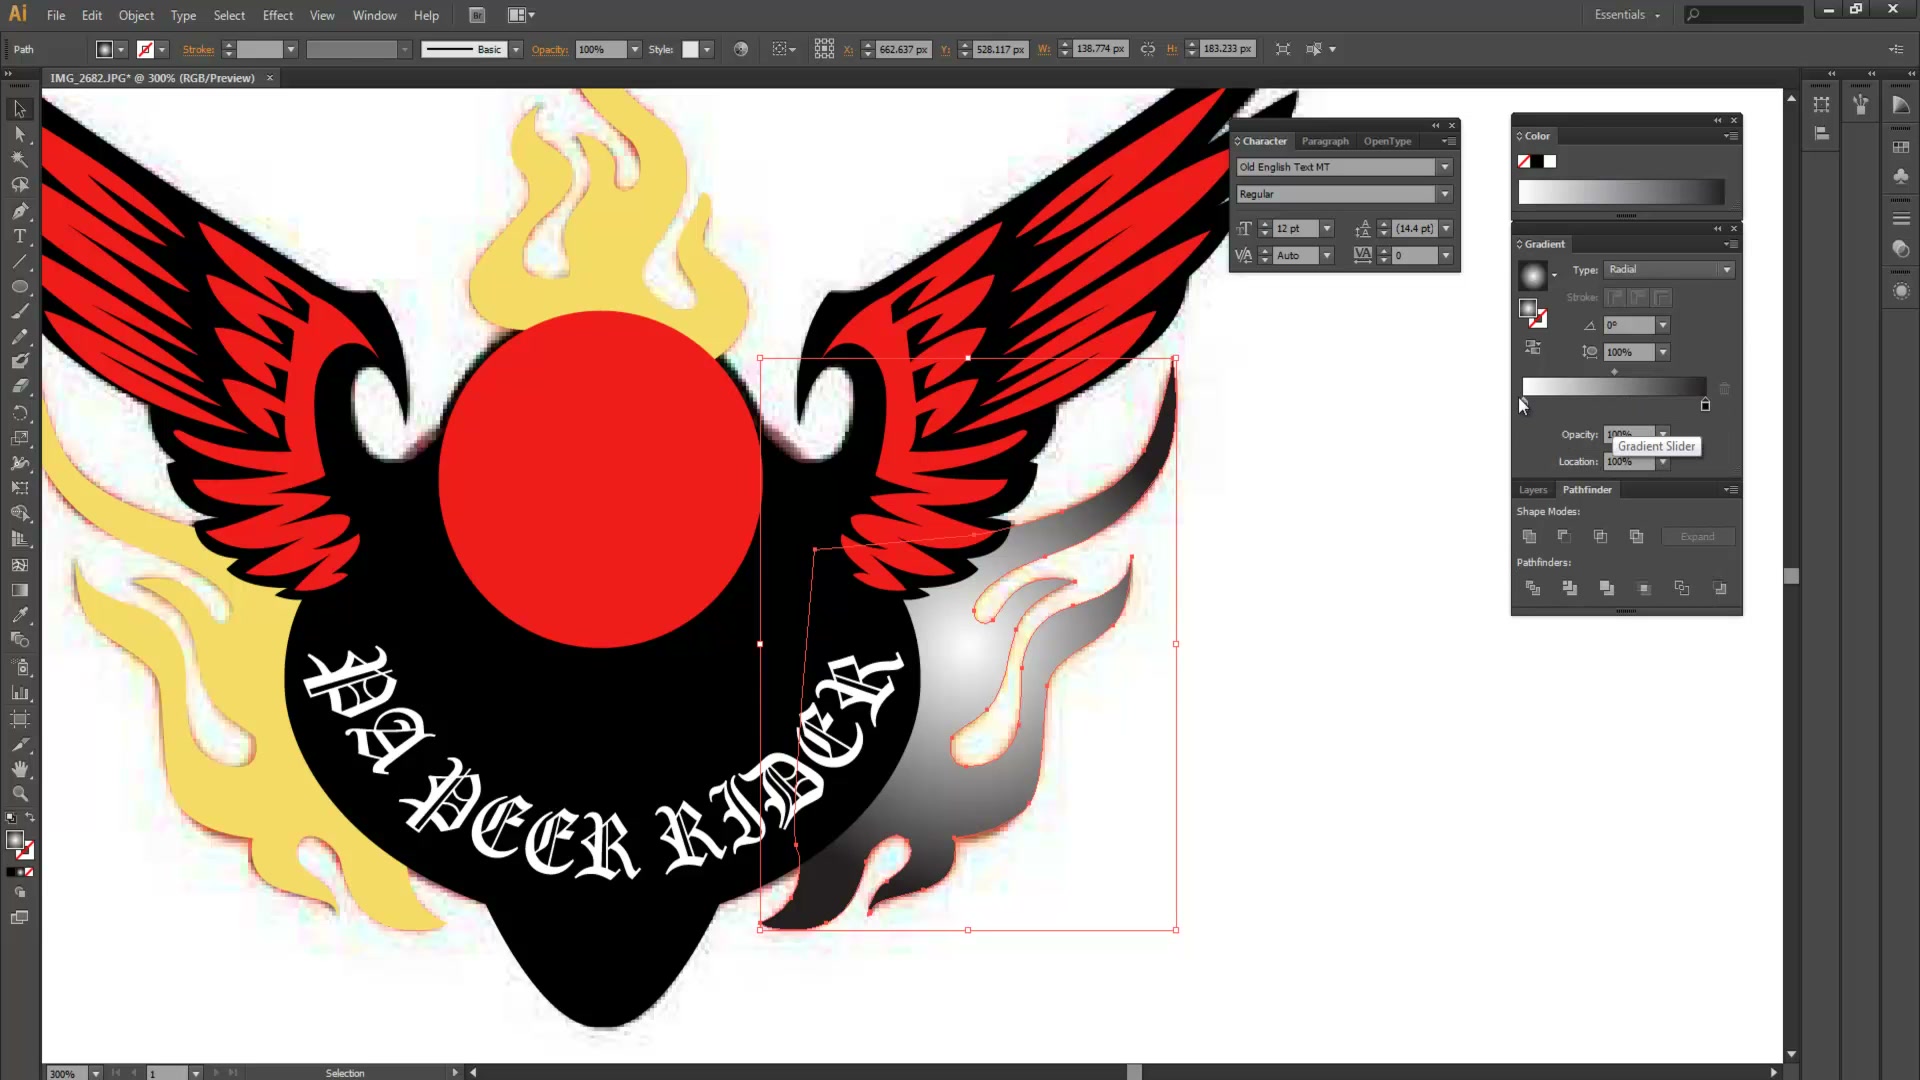
Task: Select the Free Transform tool
Action: tap(19, 488)
